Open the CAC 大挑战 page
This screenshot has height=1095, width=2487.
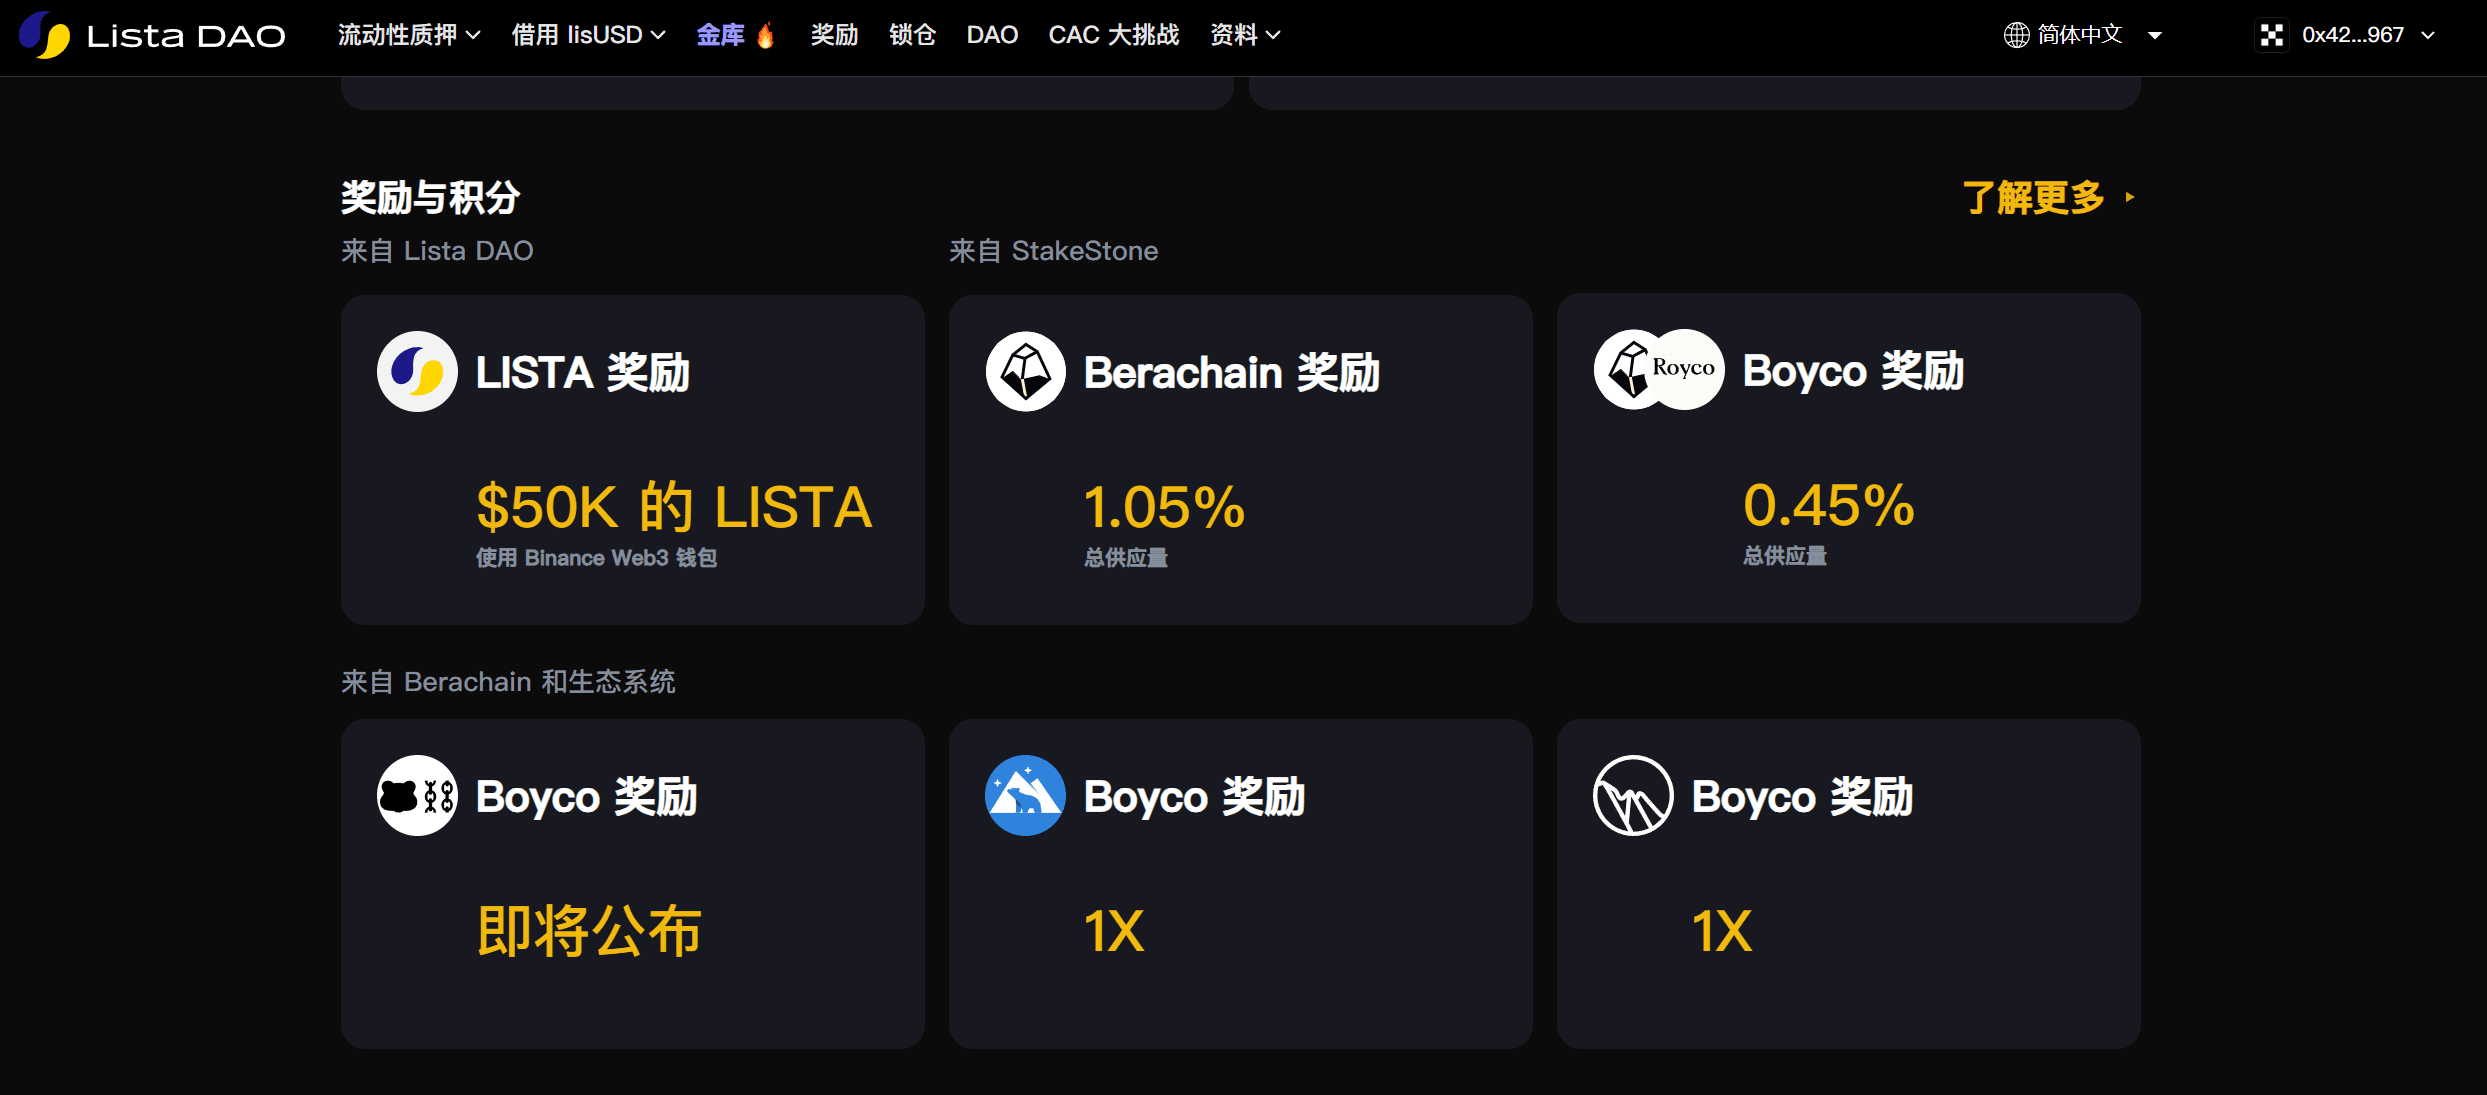coord(1113,34)
